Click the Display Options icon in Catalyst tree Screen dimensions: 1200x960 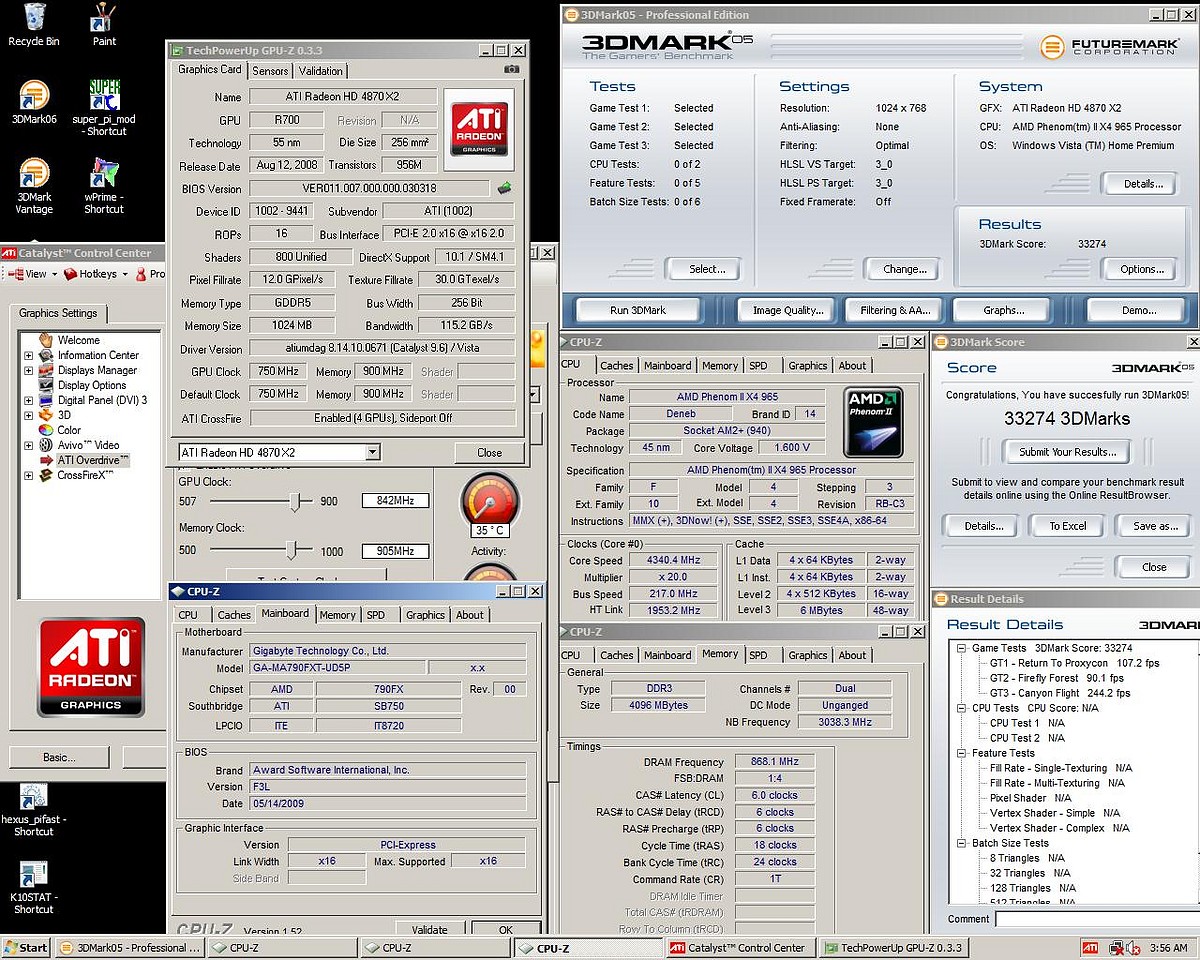click(45, 385)
